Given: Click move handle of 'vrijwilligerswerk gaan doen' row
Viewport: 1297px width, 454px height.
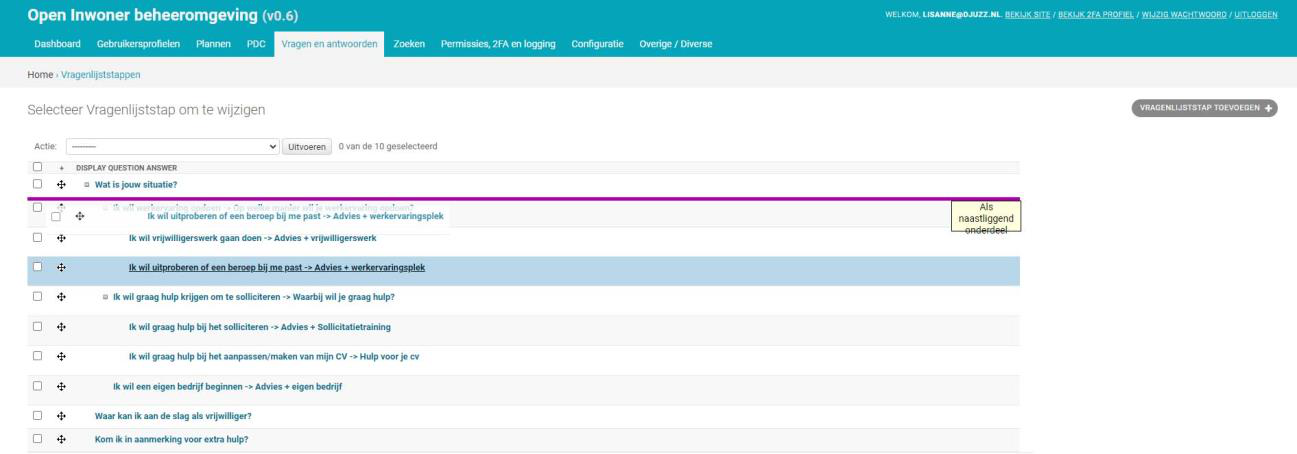Looking at the screenshot, I should tap(61, 238).
